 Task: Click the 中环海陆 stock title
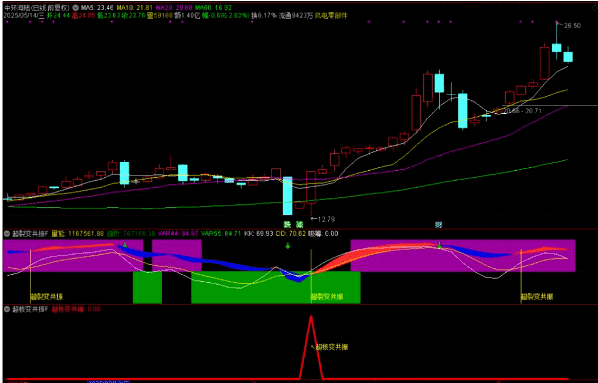(x=15, y=8)
